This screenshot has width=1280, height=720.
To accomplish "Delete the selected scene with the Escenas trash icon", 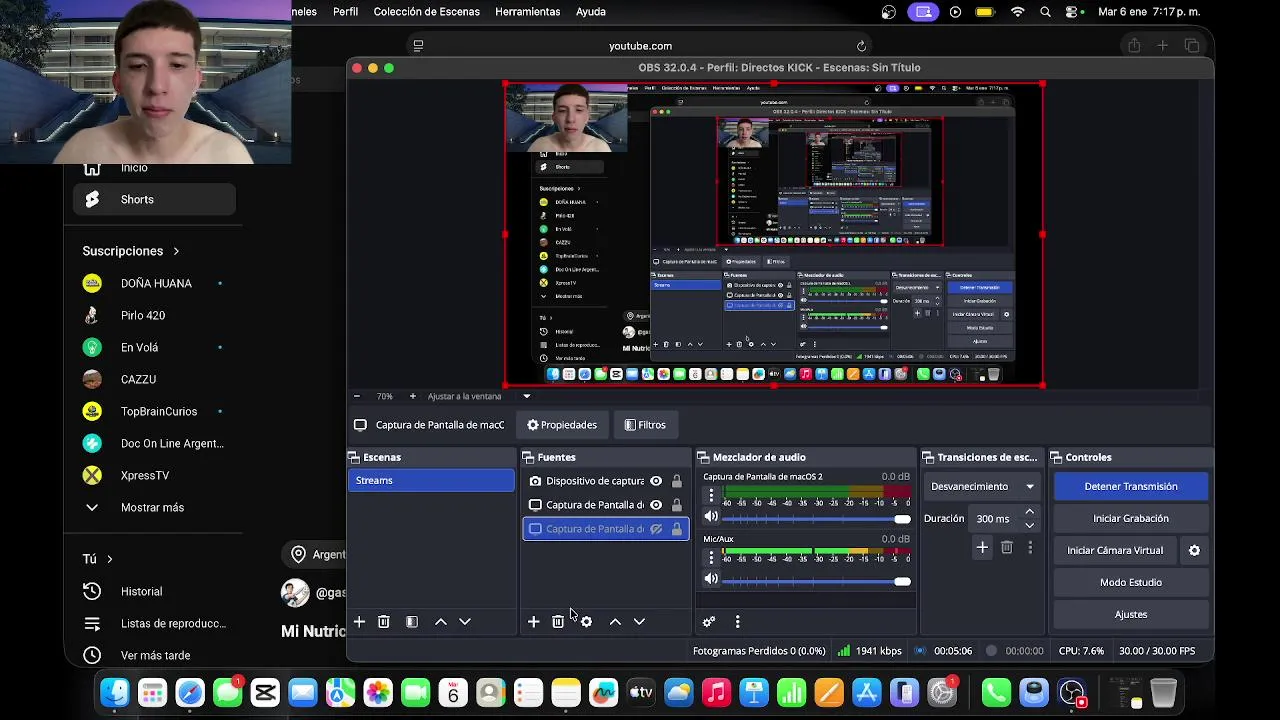I will 384,622.
